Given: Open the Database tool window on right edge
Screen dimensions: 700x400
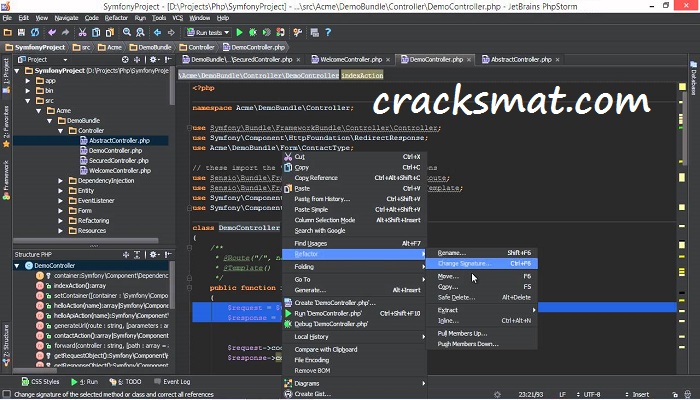Looking at the screenshot, I should (x=693, y=78).
